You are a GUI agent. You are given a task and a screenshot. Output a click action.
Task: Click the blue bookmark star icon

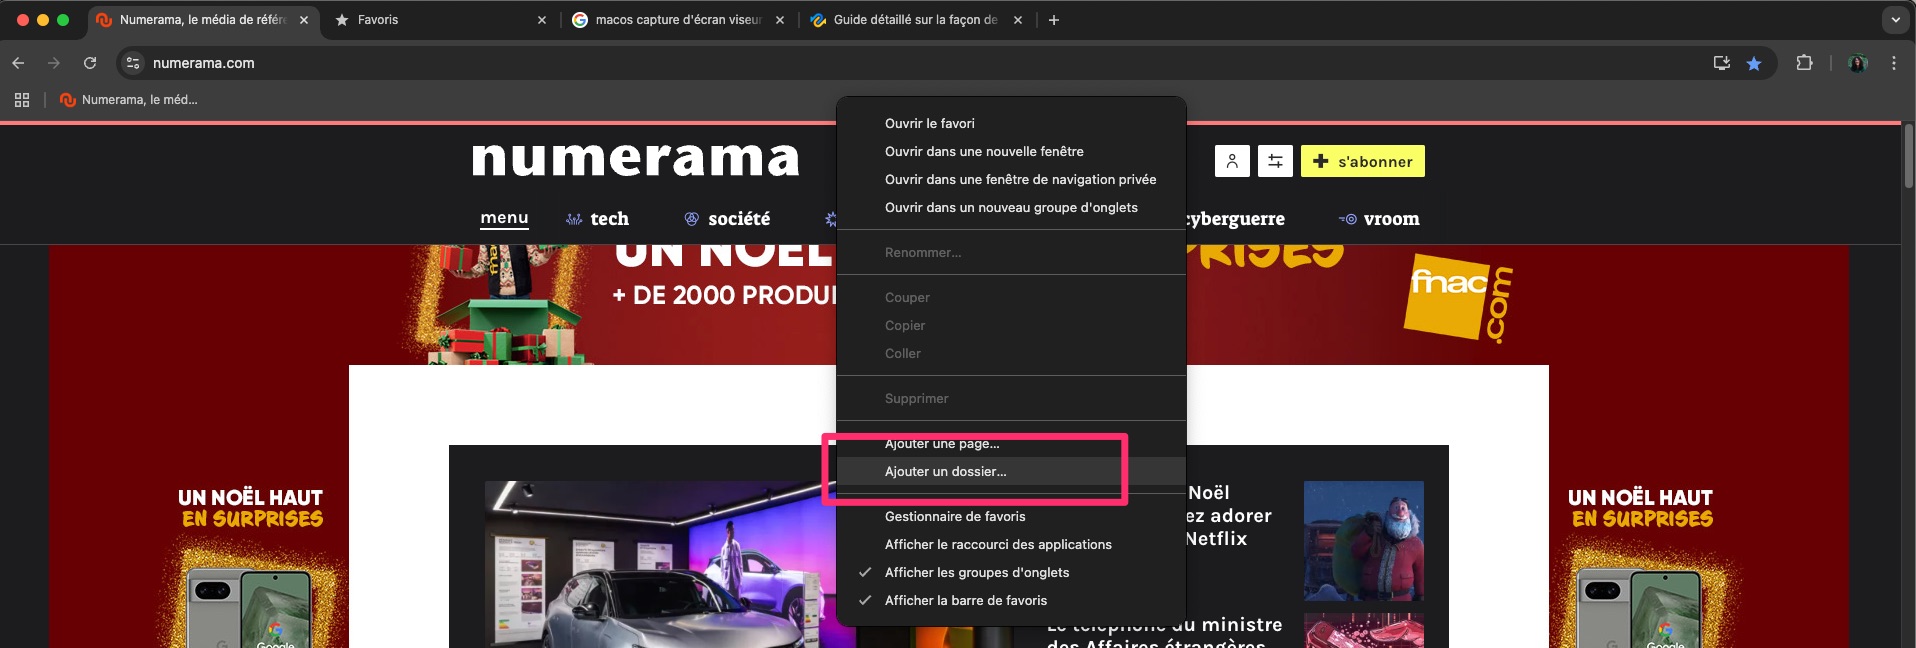tap(1754, 63)
